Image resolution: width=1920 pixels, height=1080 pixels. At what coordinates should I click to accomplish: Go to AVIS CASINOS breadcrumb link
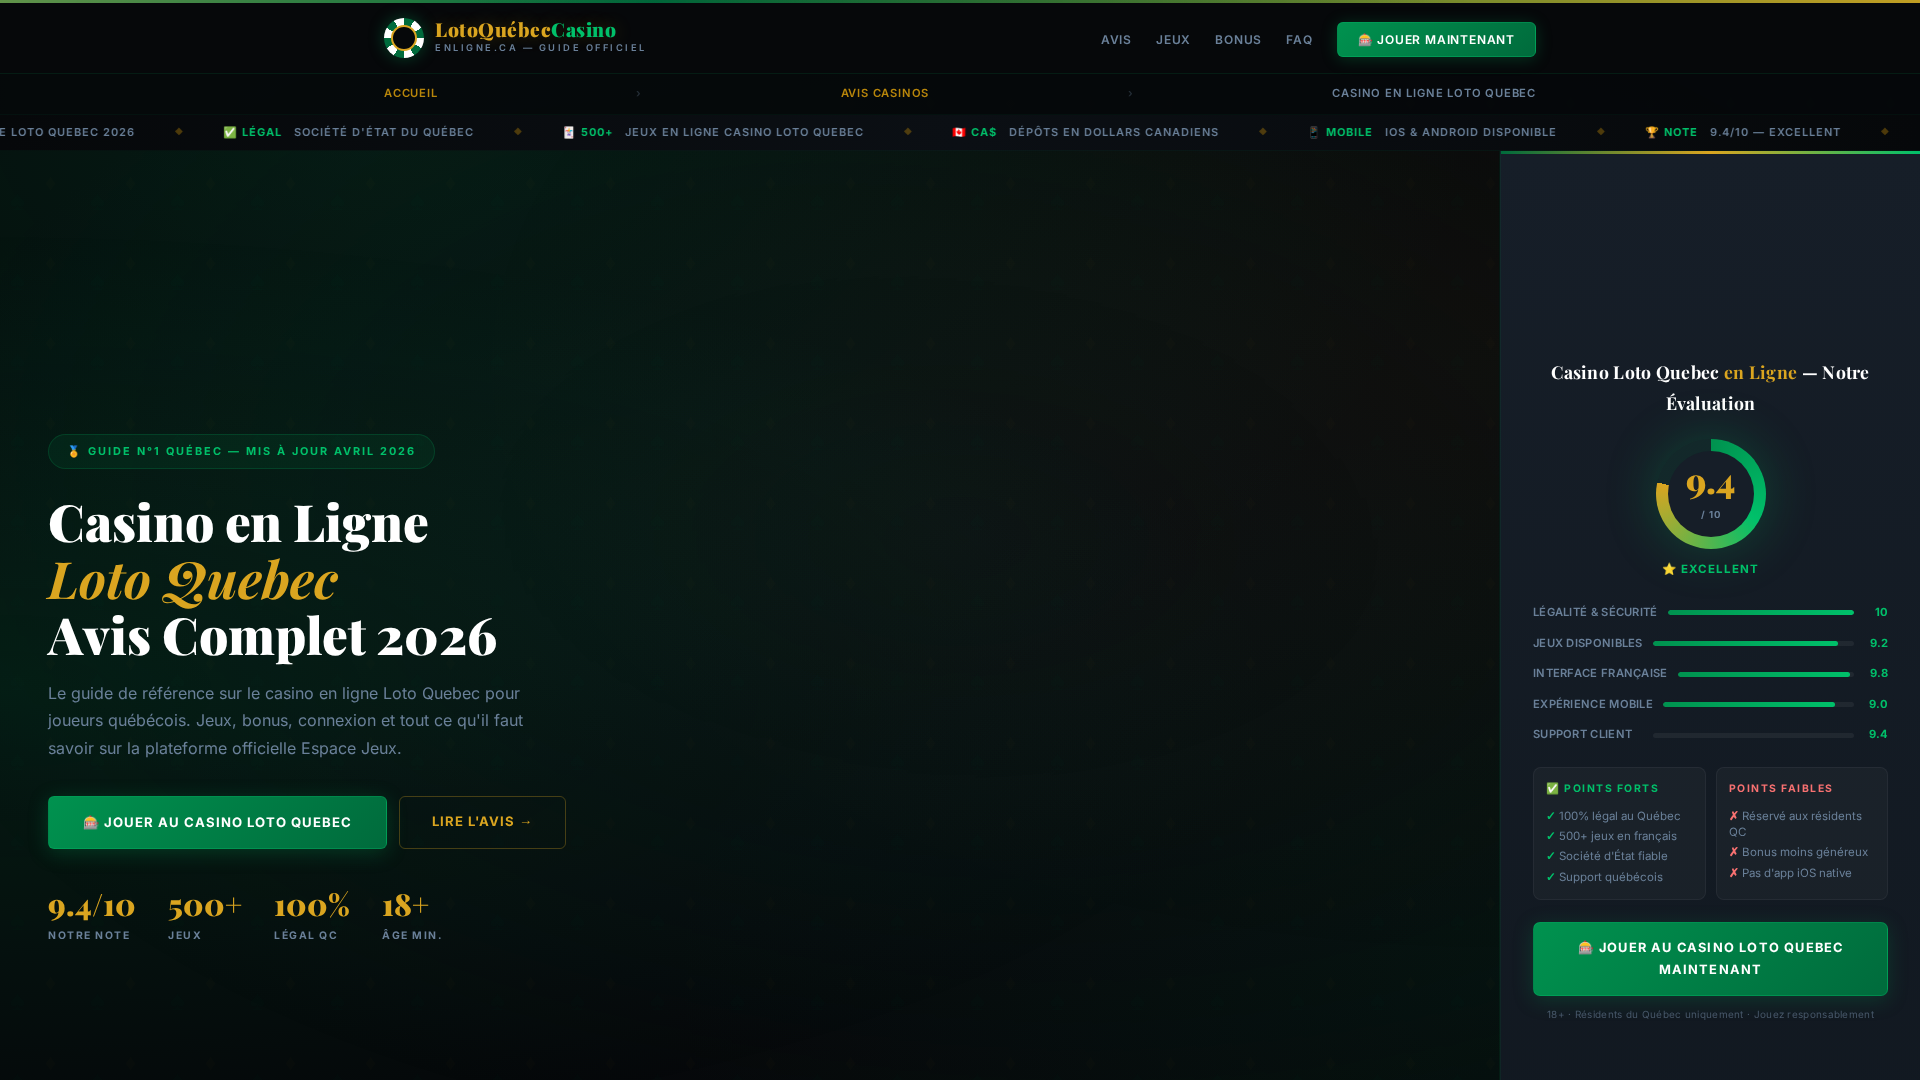click(x=885, y=93)
